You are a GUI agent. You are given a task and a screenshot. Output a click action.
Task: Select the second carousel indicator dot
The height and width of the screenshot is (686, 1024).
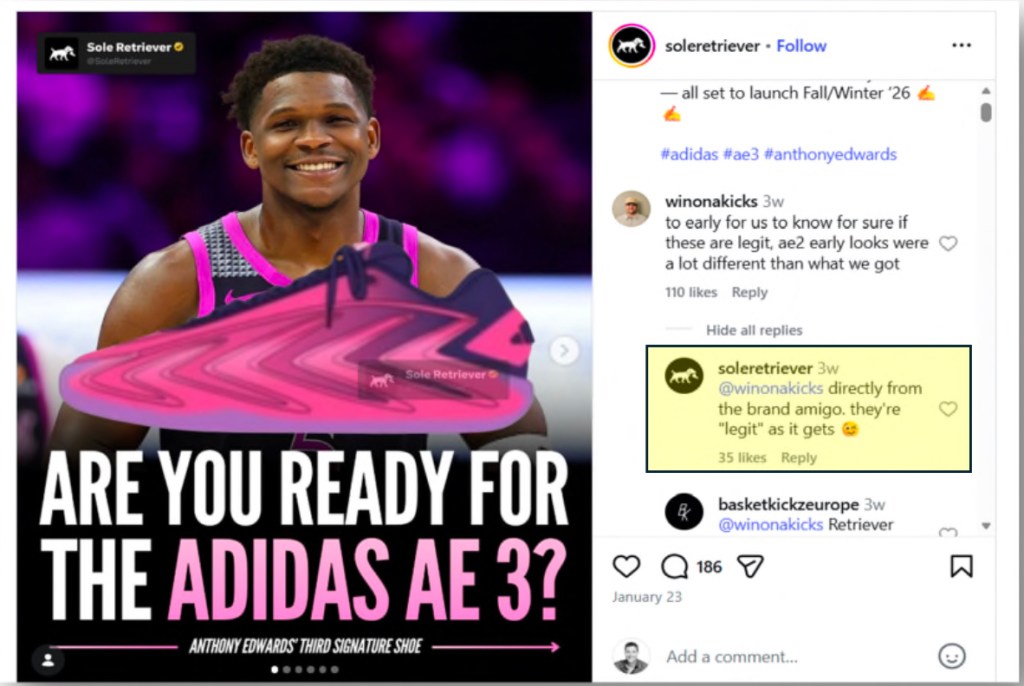pos(287,669)
